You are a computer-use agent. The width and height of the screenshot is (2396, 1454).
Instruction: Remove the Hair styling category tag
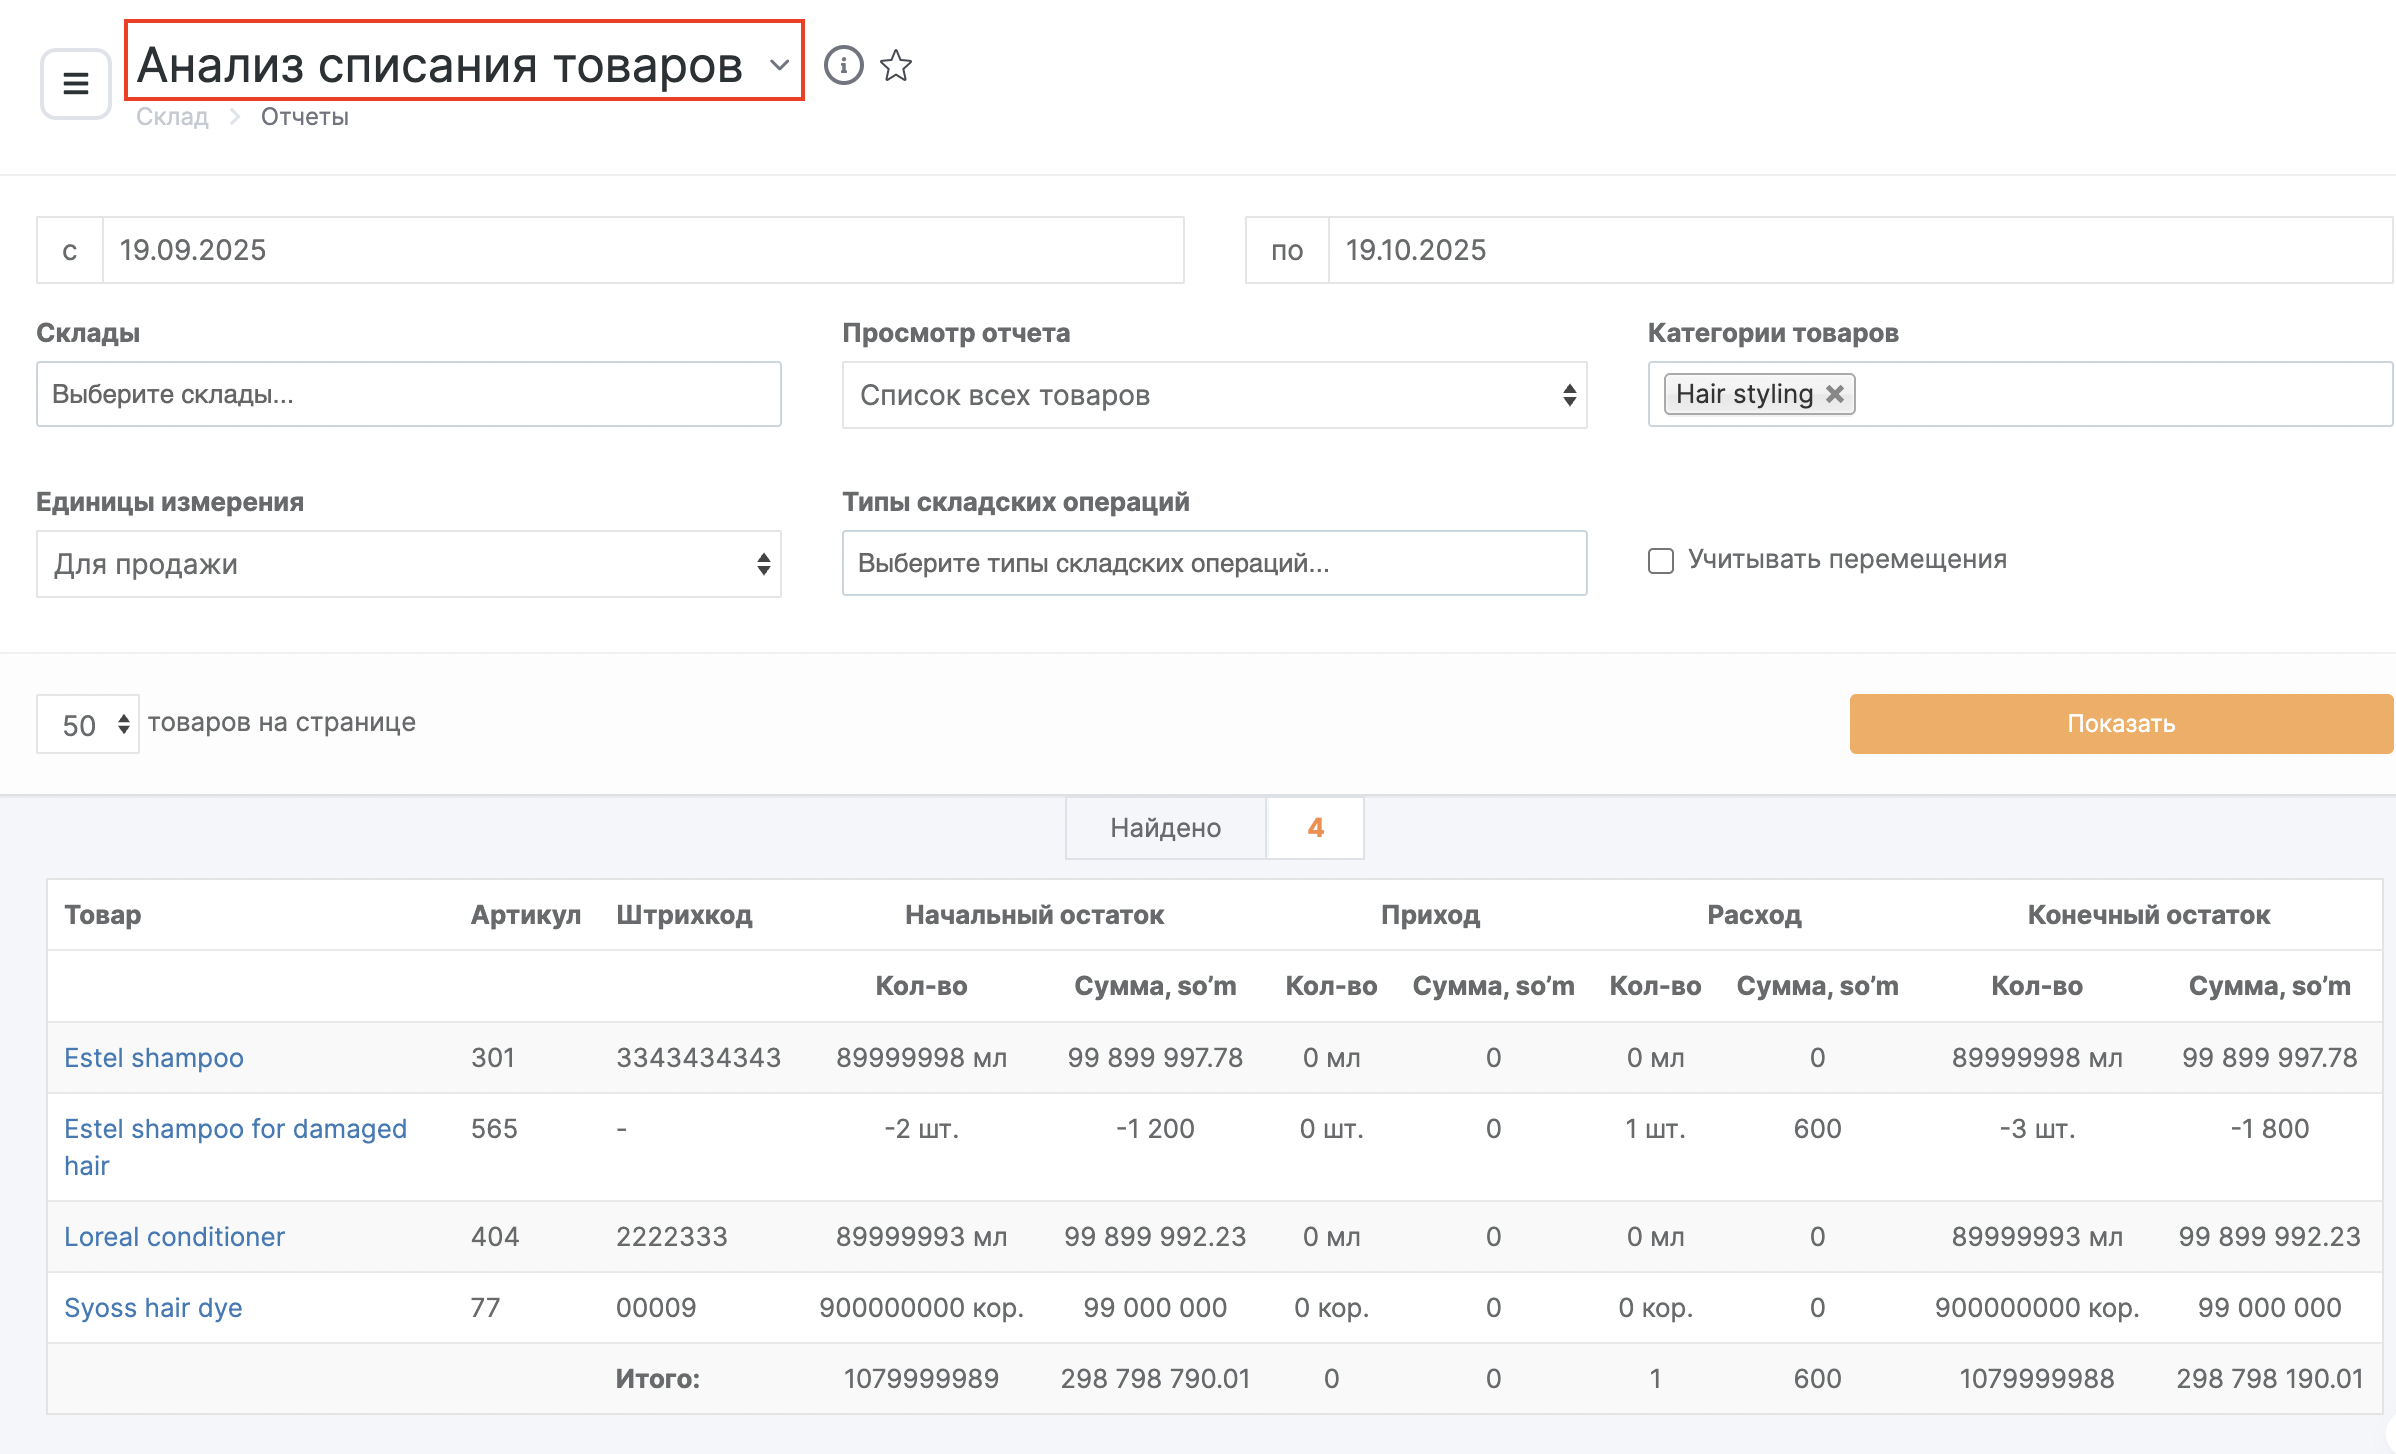[1835, 394]
